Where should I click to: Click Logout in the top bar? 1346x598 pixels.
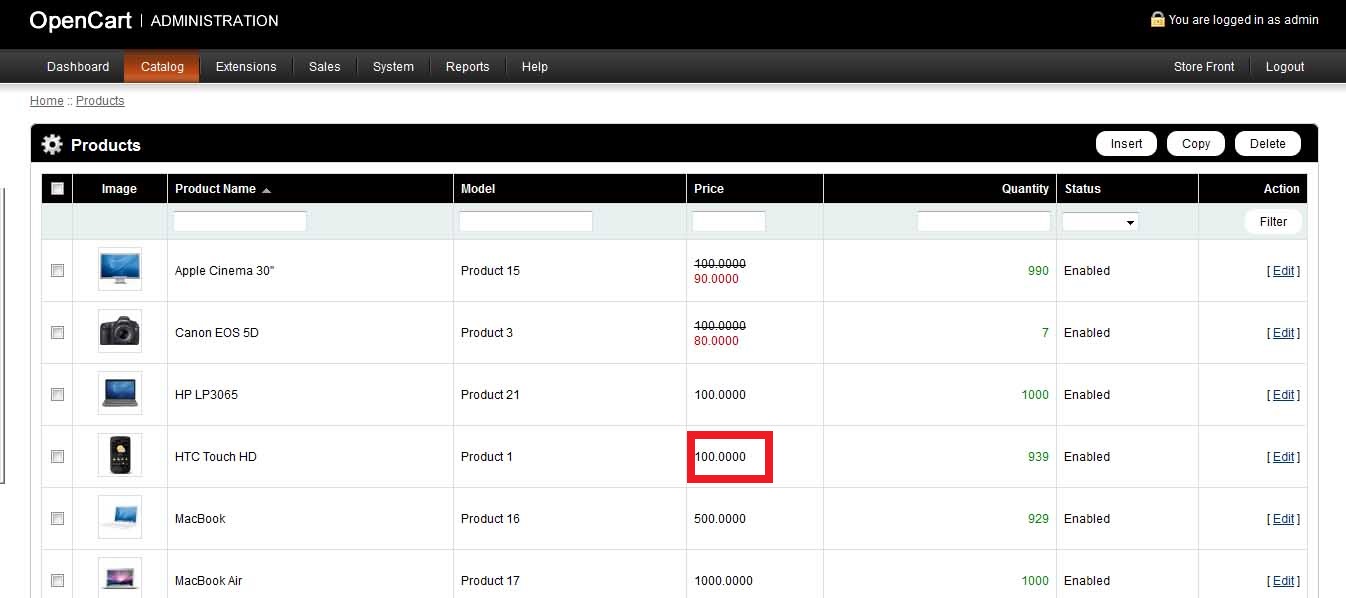click(1285, 67)
